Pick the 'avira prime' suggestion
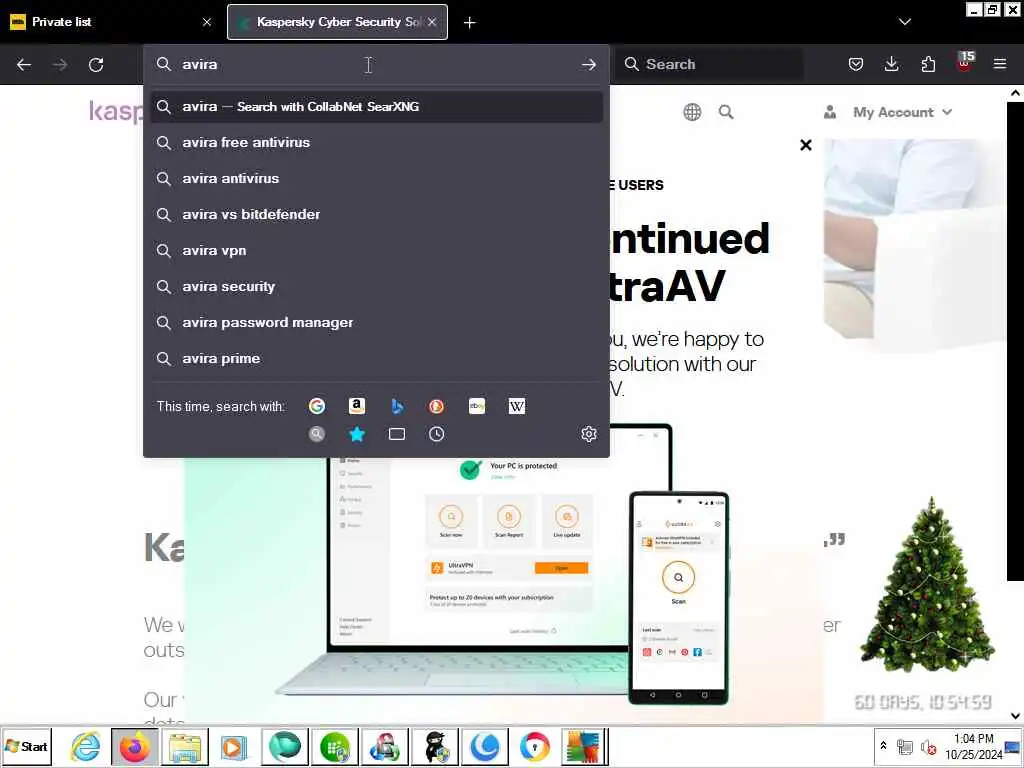 coord(377,359)
